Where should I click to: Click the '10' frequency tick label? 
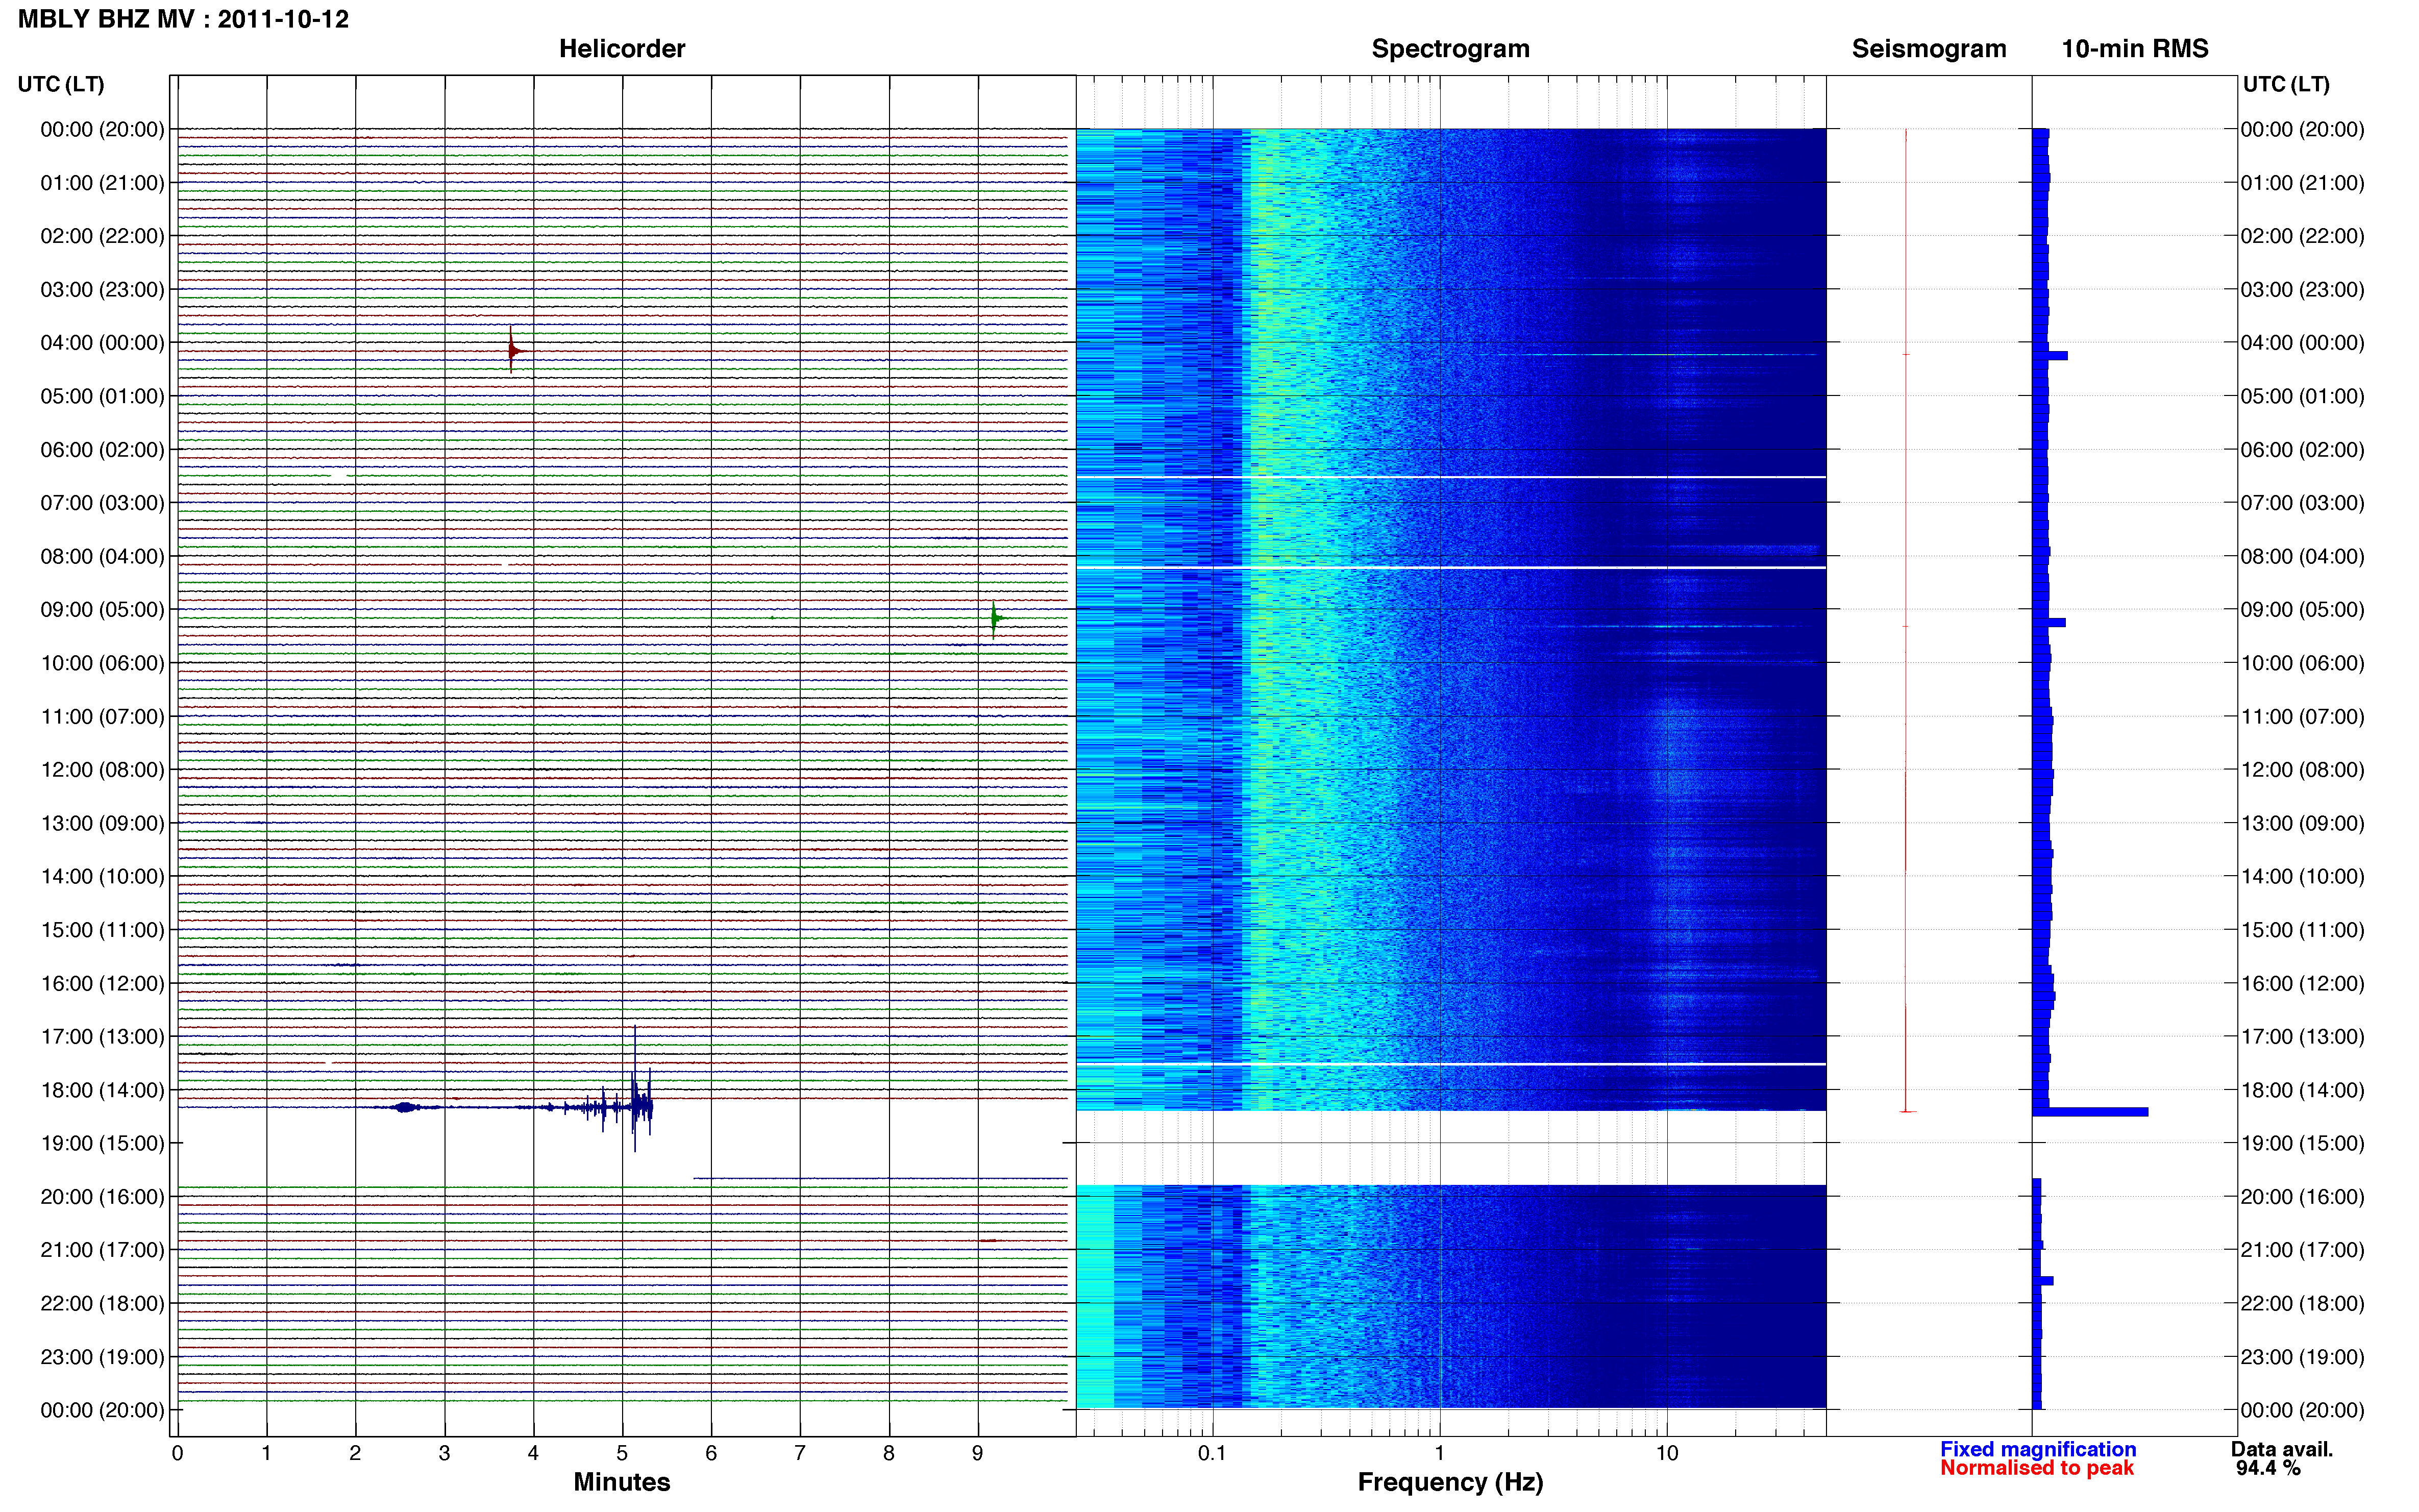pyautogui.click(x=1666, y=1453)
